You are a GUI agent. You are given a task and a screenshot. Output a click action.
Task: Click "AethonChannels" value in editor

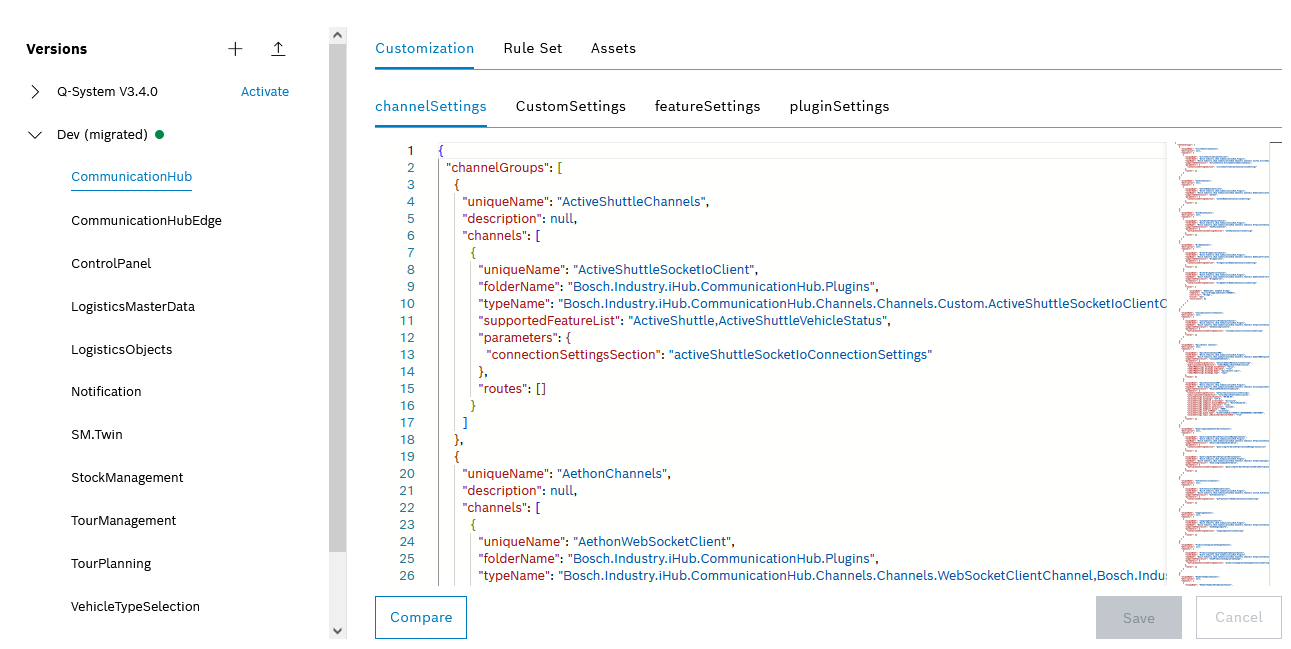[x=611, y=474]
